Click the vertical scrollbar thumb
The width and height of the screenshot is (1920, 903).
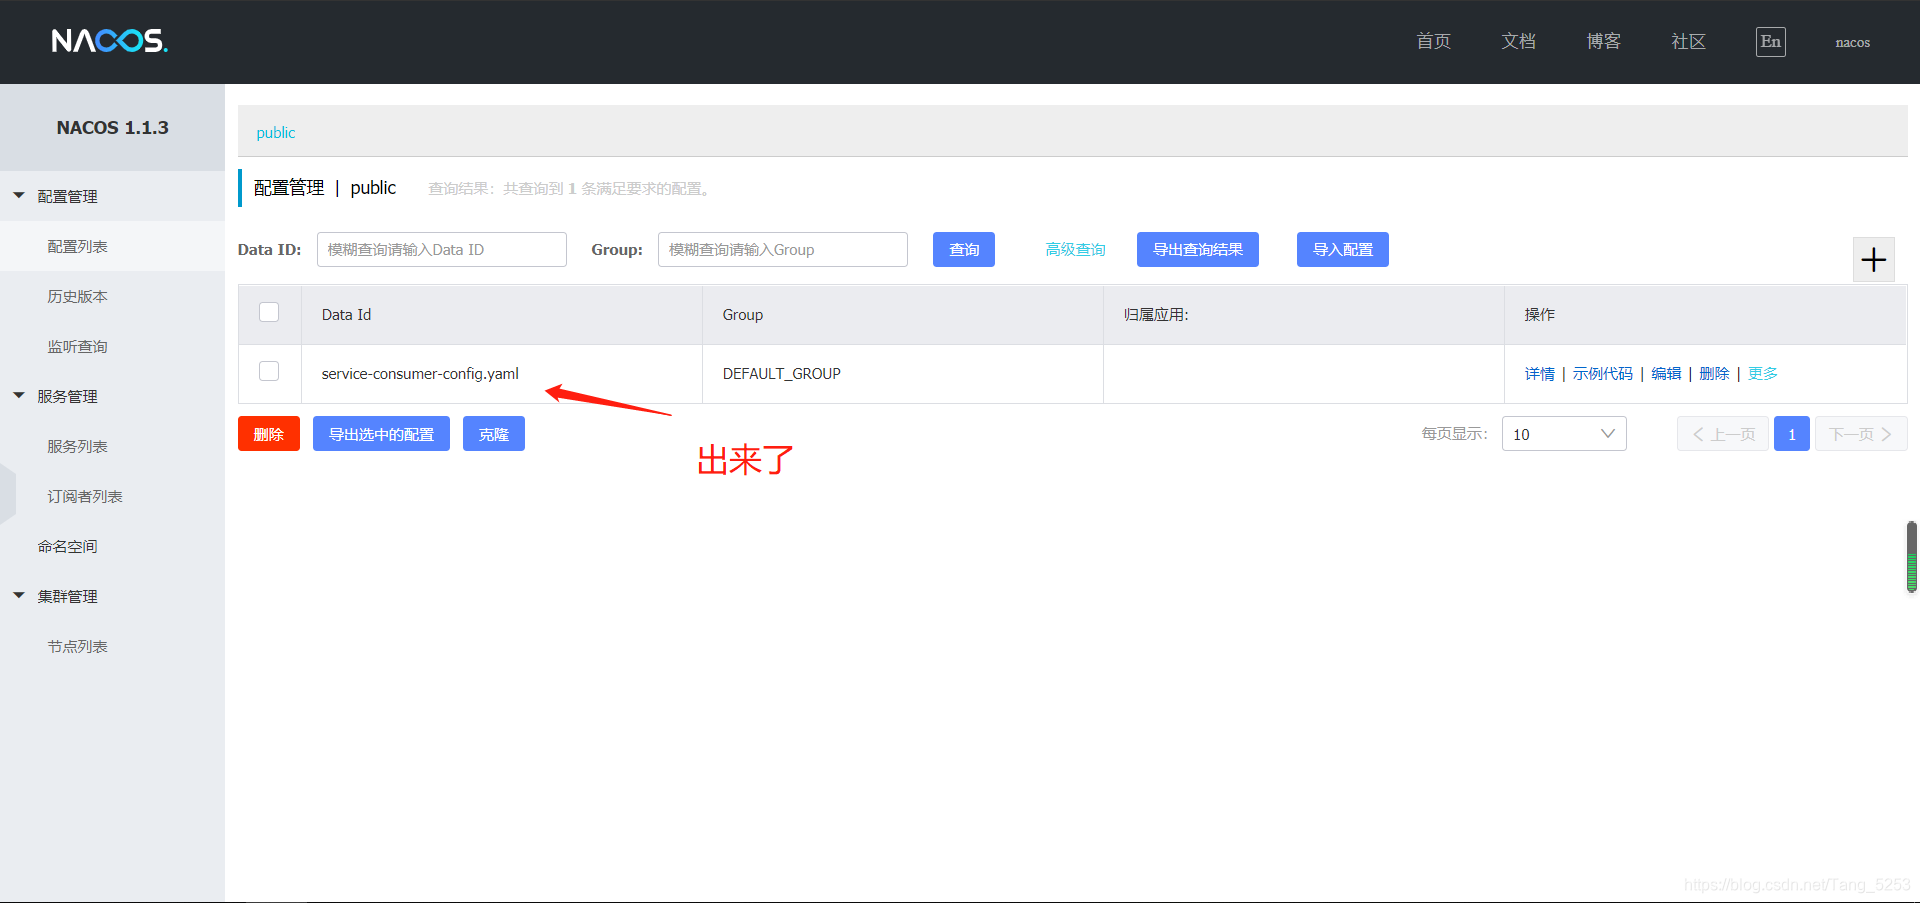(1912, 557)
